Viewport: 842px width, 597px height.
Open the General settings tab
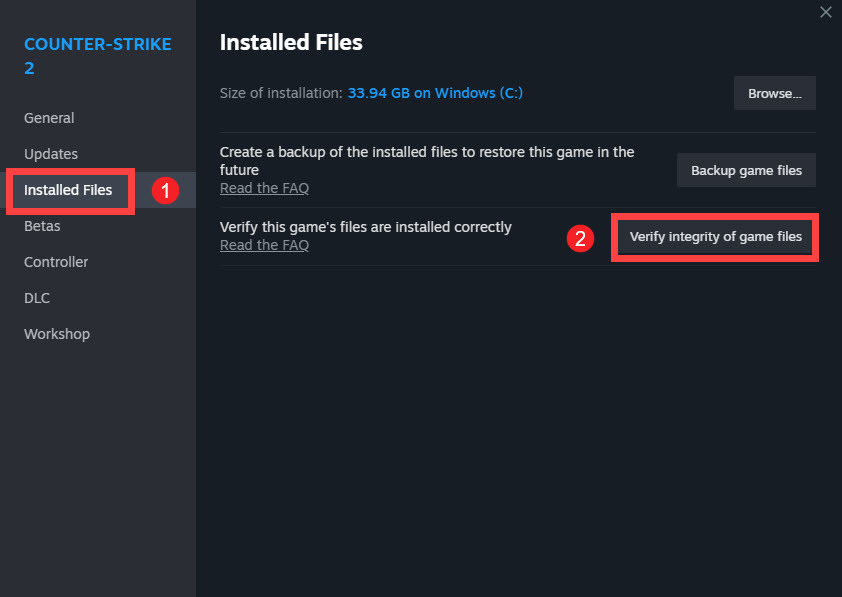coord(49,118)
